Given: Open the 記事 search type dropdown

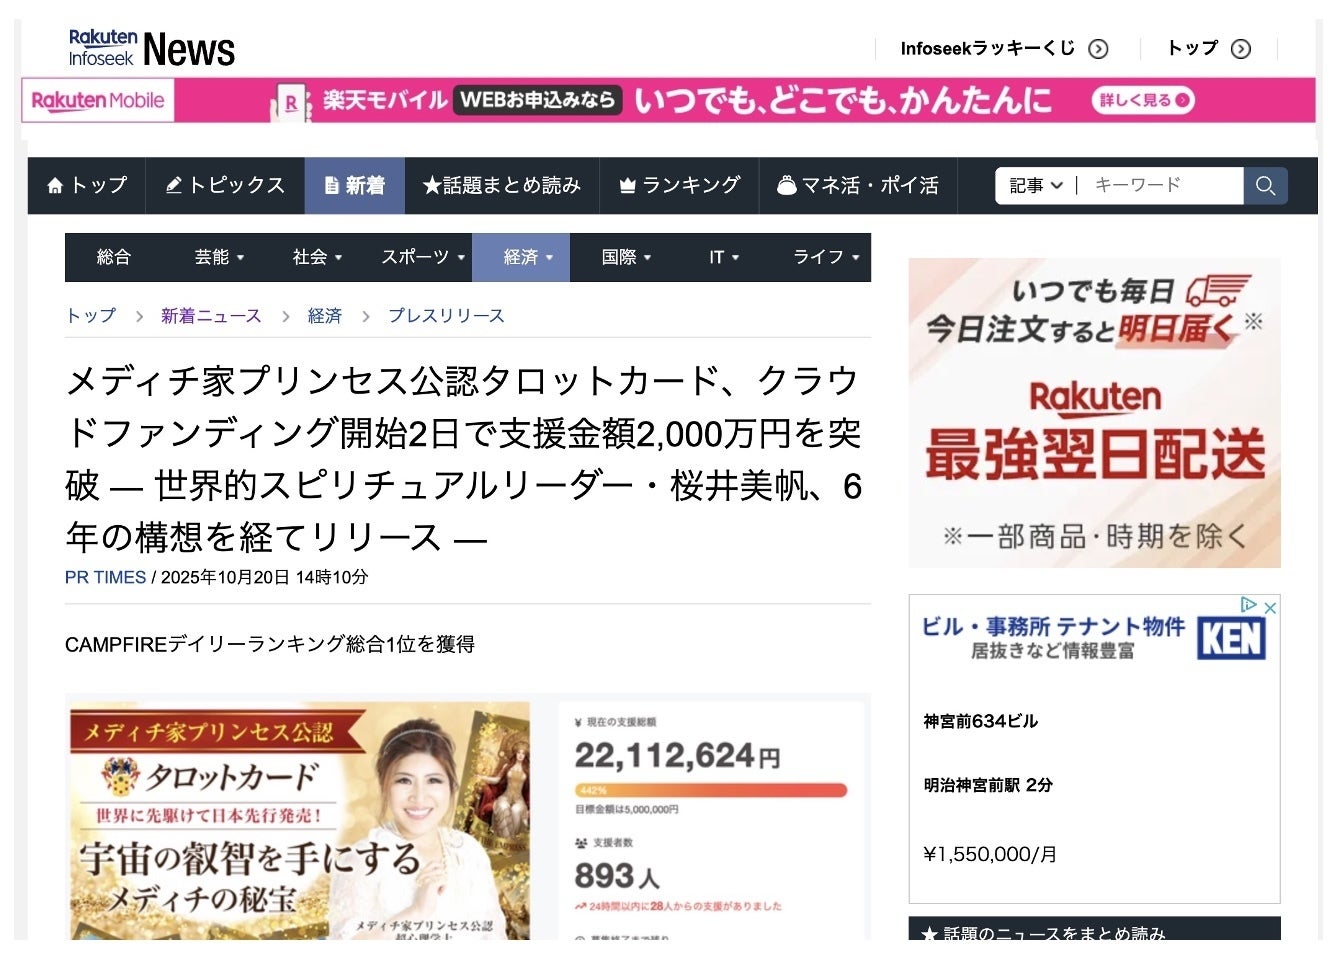Looking at the screenshot, I should 1035,186.
